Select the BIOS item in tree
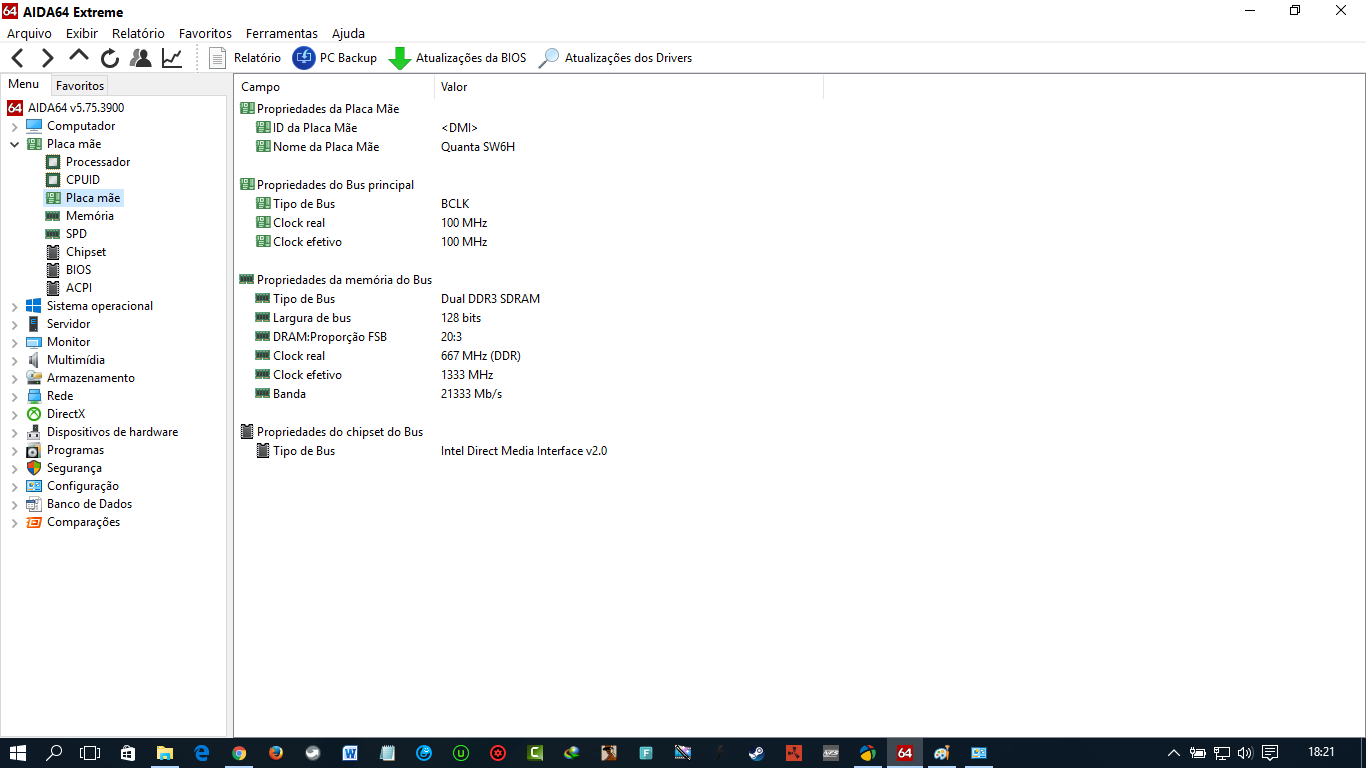Viewport: 1366px width, 768px height. coord(79,270)
